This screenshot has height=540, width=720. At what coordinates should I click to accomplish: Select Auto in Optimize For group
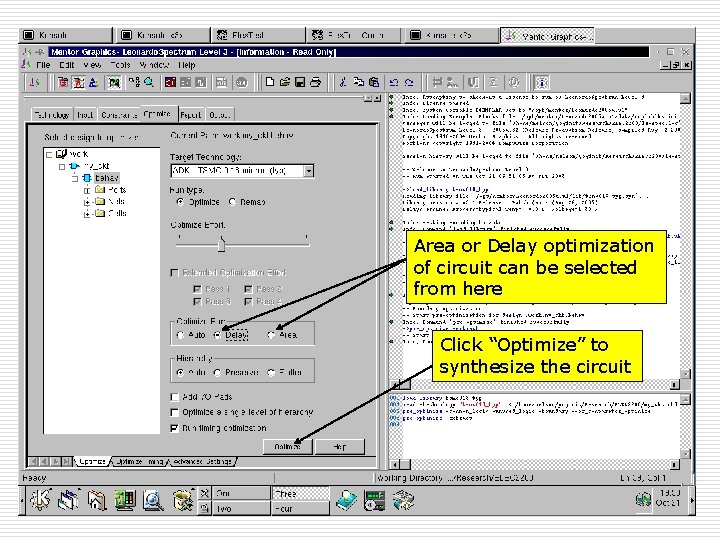point(180,335)
